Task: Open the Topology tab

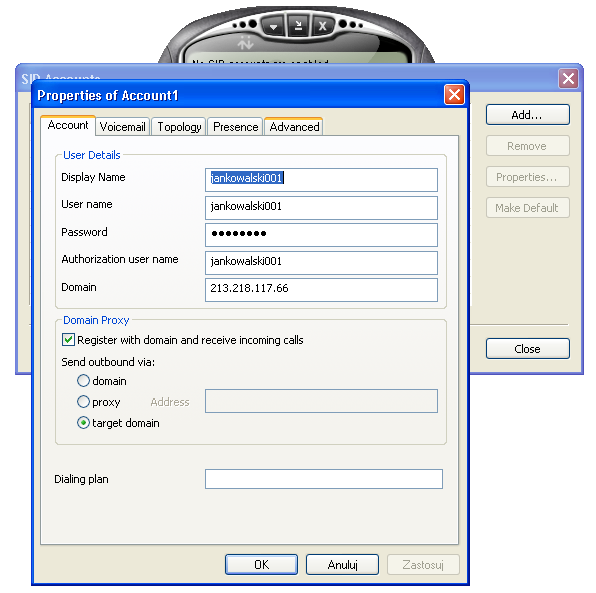Action: [x=179, y=127]
